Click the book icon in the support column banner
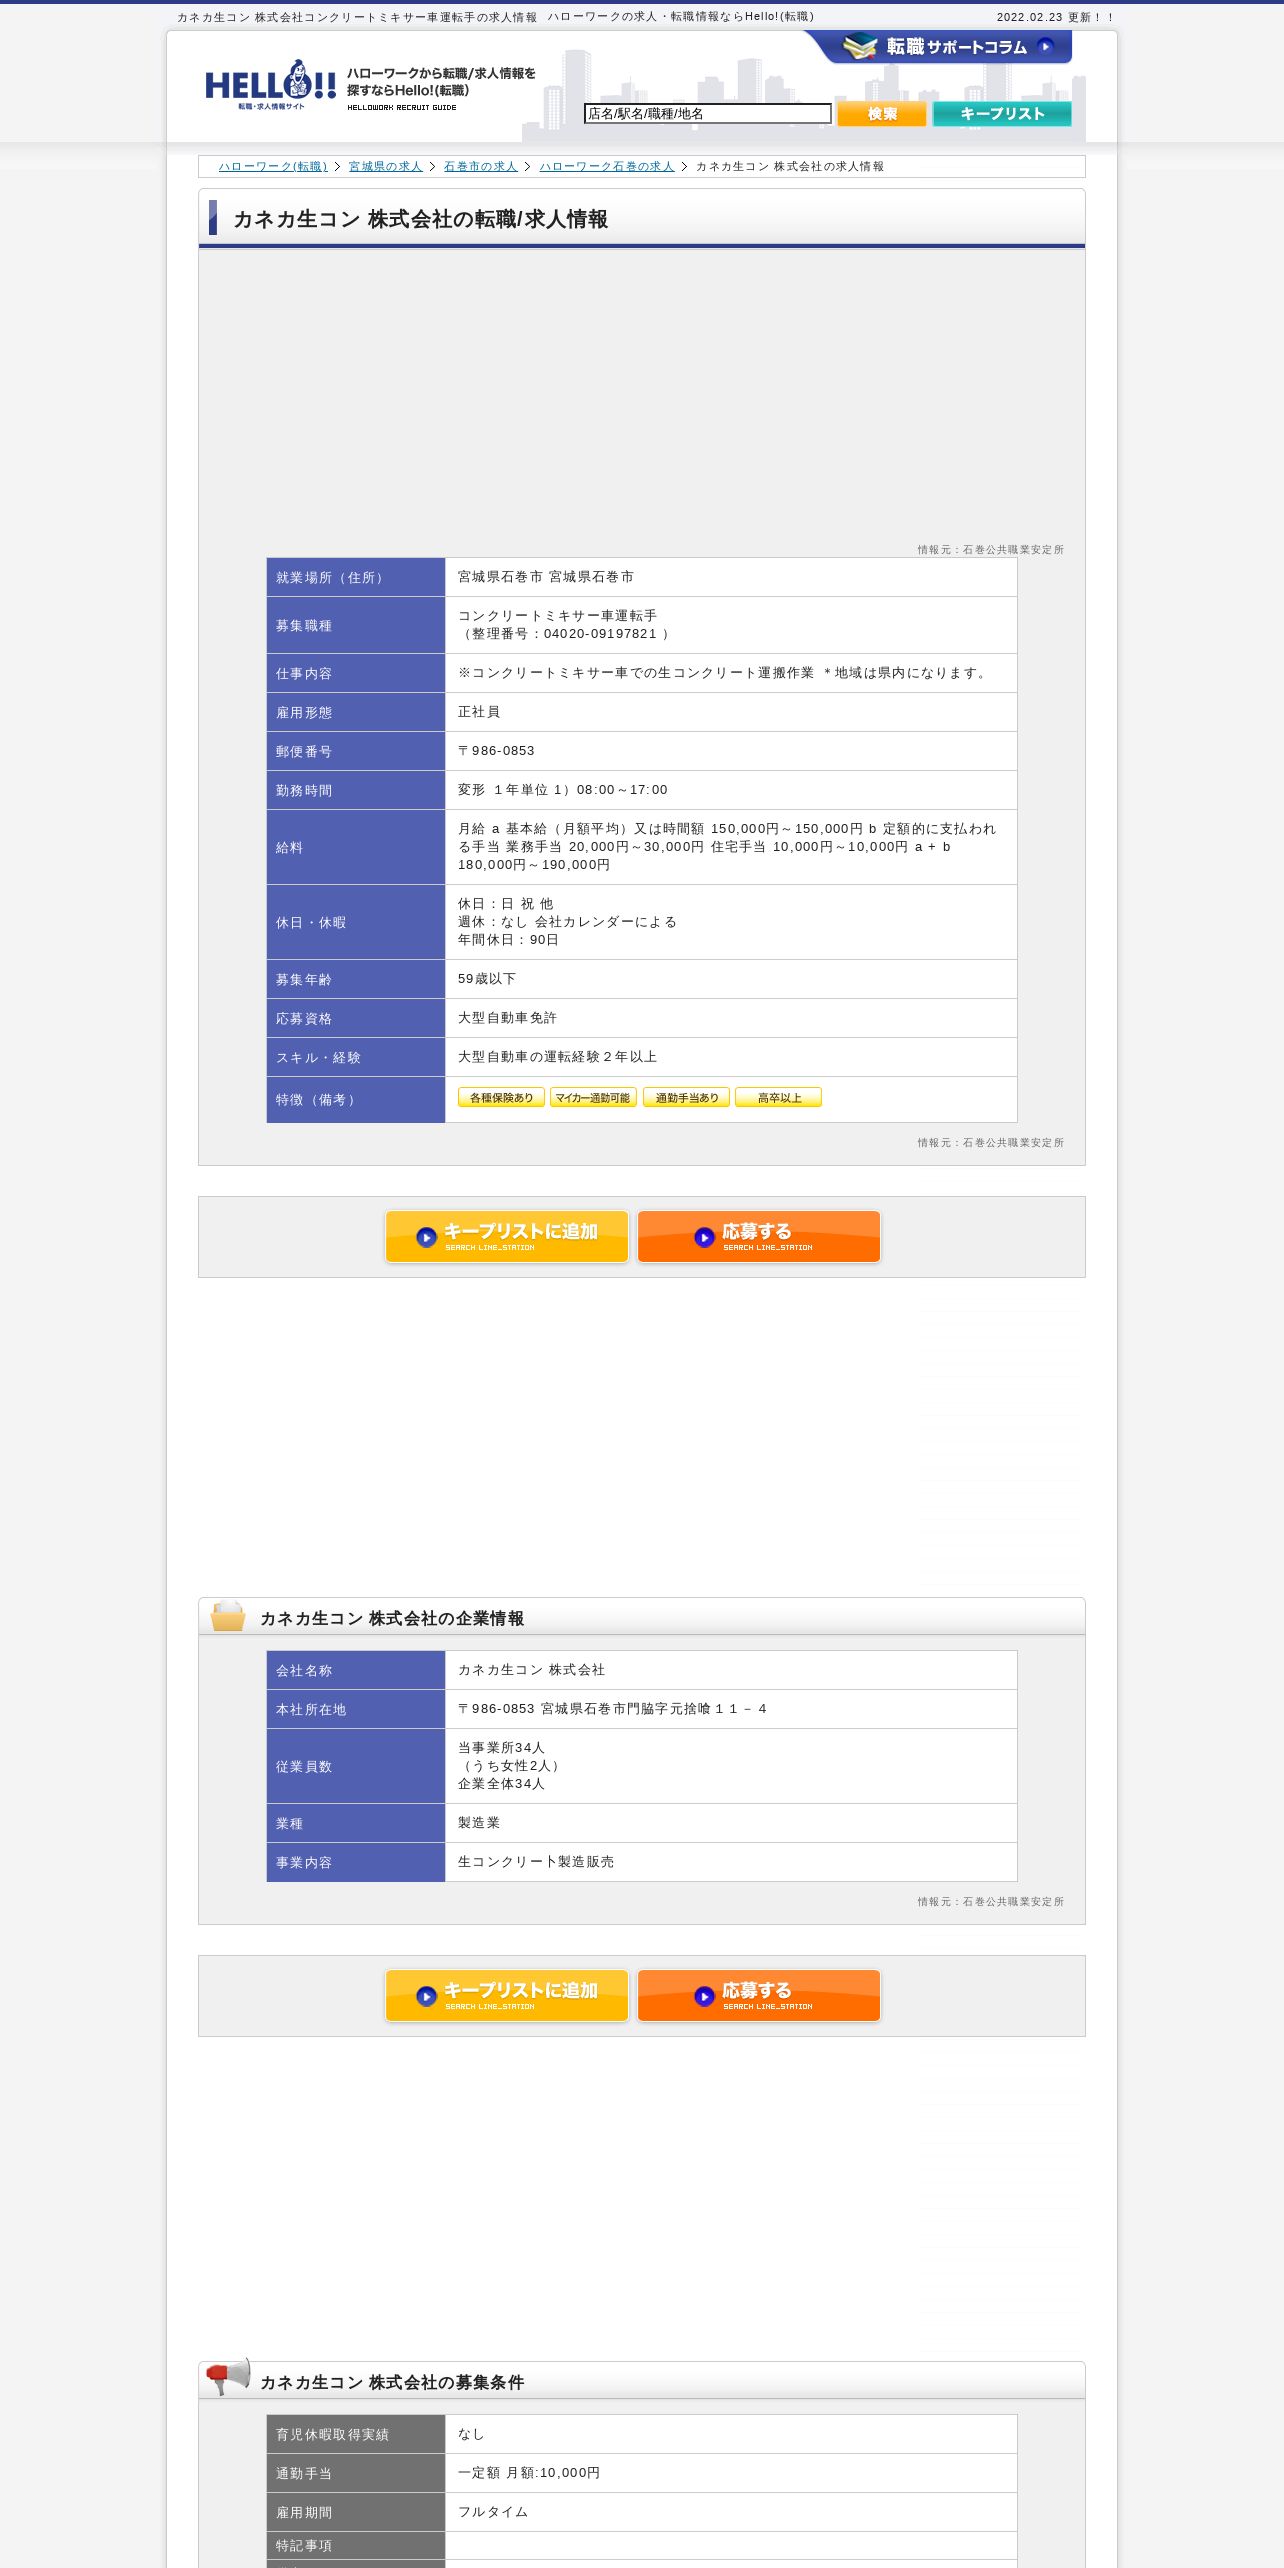The height and width of the screenshot is (2568, 1284). pos(859,46)
